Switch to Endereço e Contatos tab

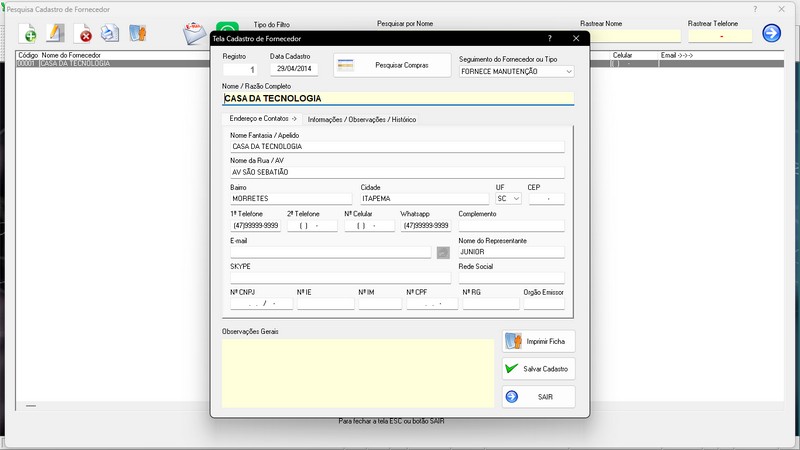[x=263, y=118]
